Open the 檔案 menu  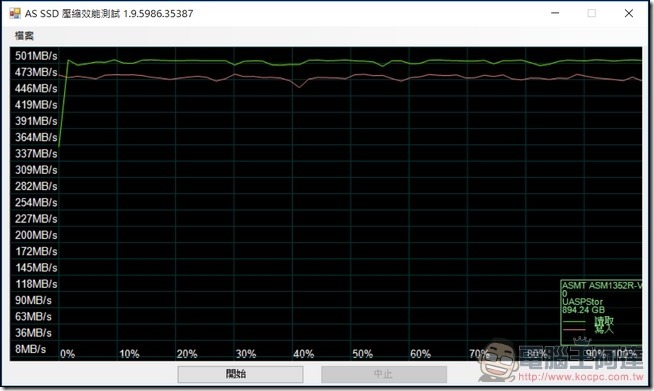[x=24, y=36]
